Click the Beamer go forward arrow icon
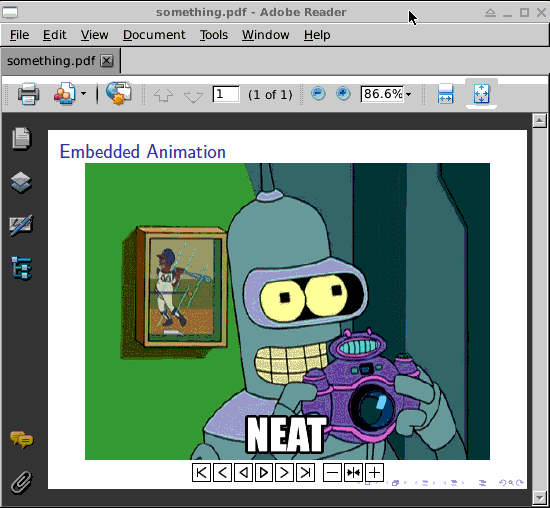550x508 pixels. [520, 483]
